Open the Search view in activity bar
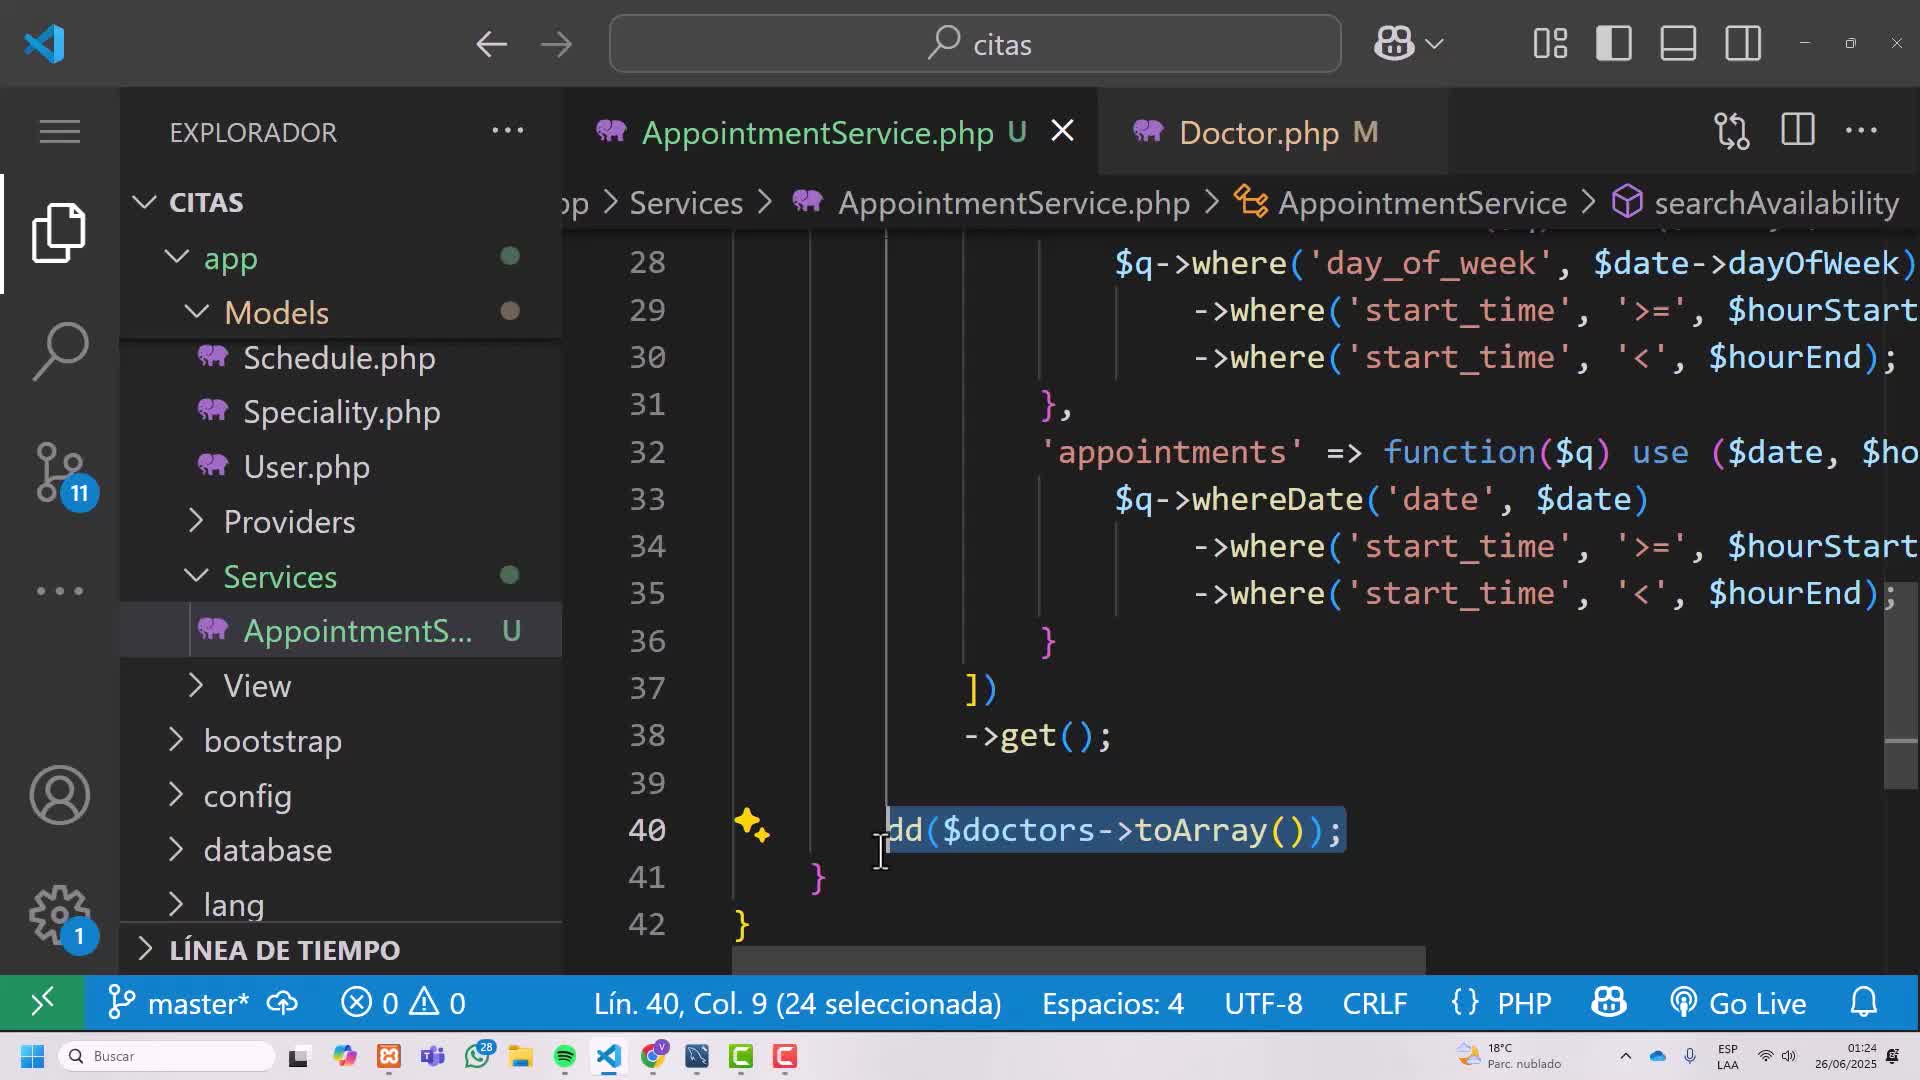Image resolution: width=1920 pixels, height=1080 pixels. [60, 351]
